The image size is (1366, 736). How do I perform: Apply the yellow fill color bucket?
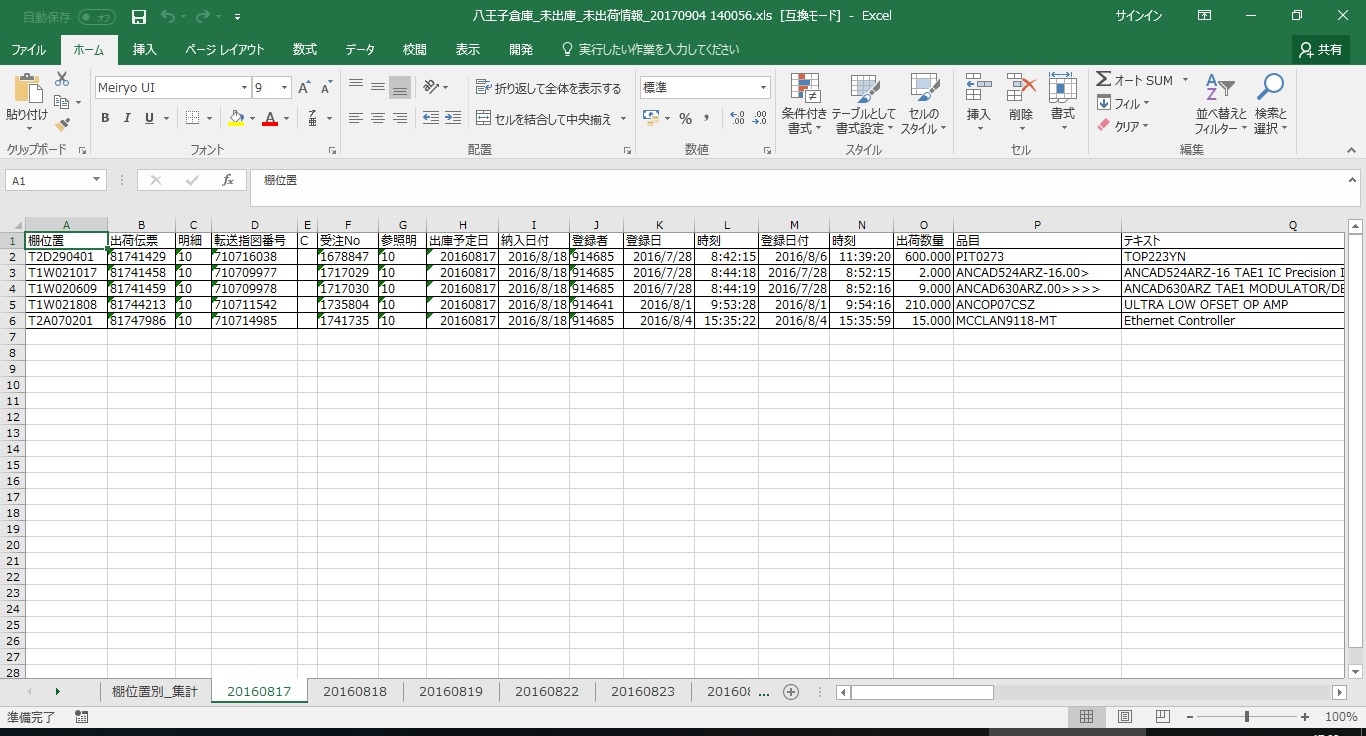coord(236,118)
